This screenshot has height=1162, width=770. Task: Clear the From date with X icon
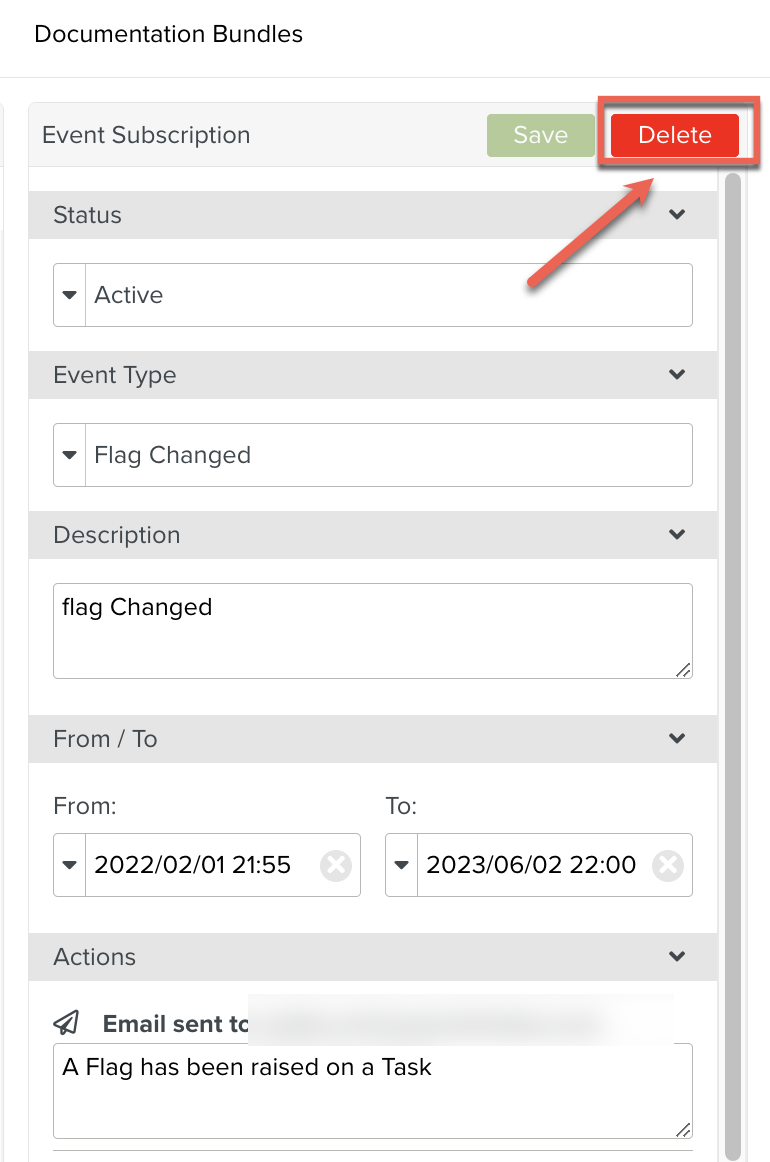(336, 865)
